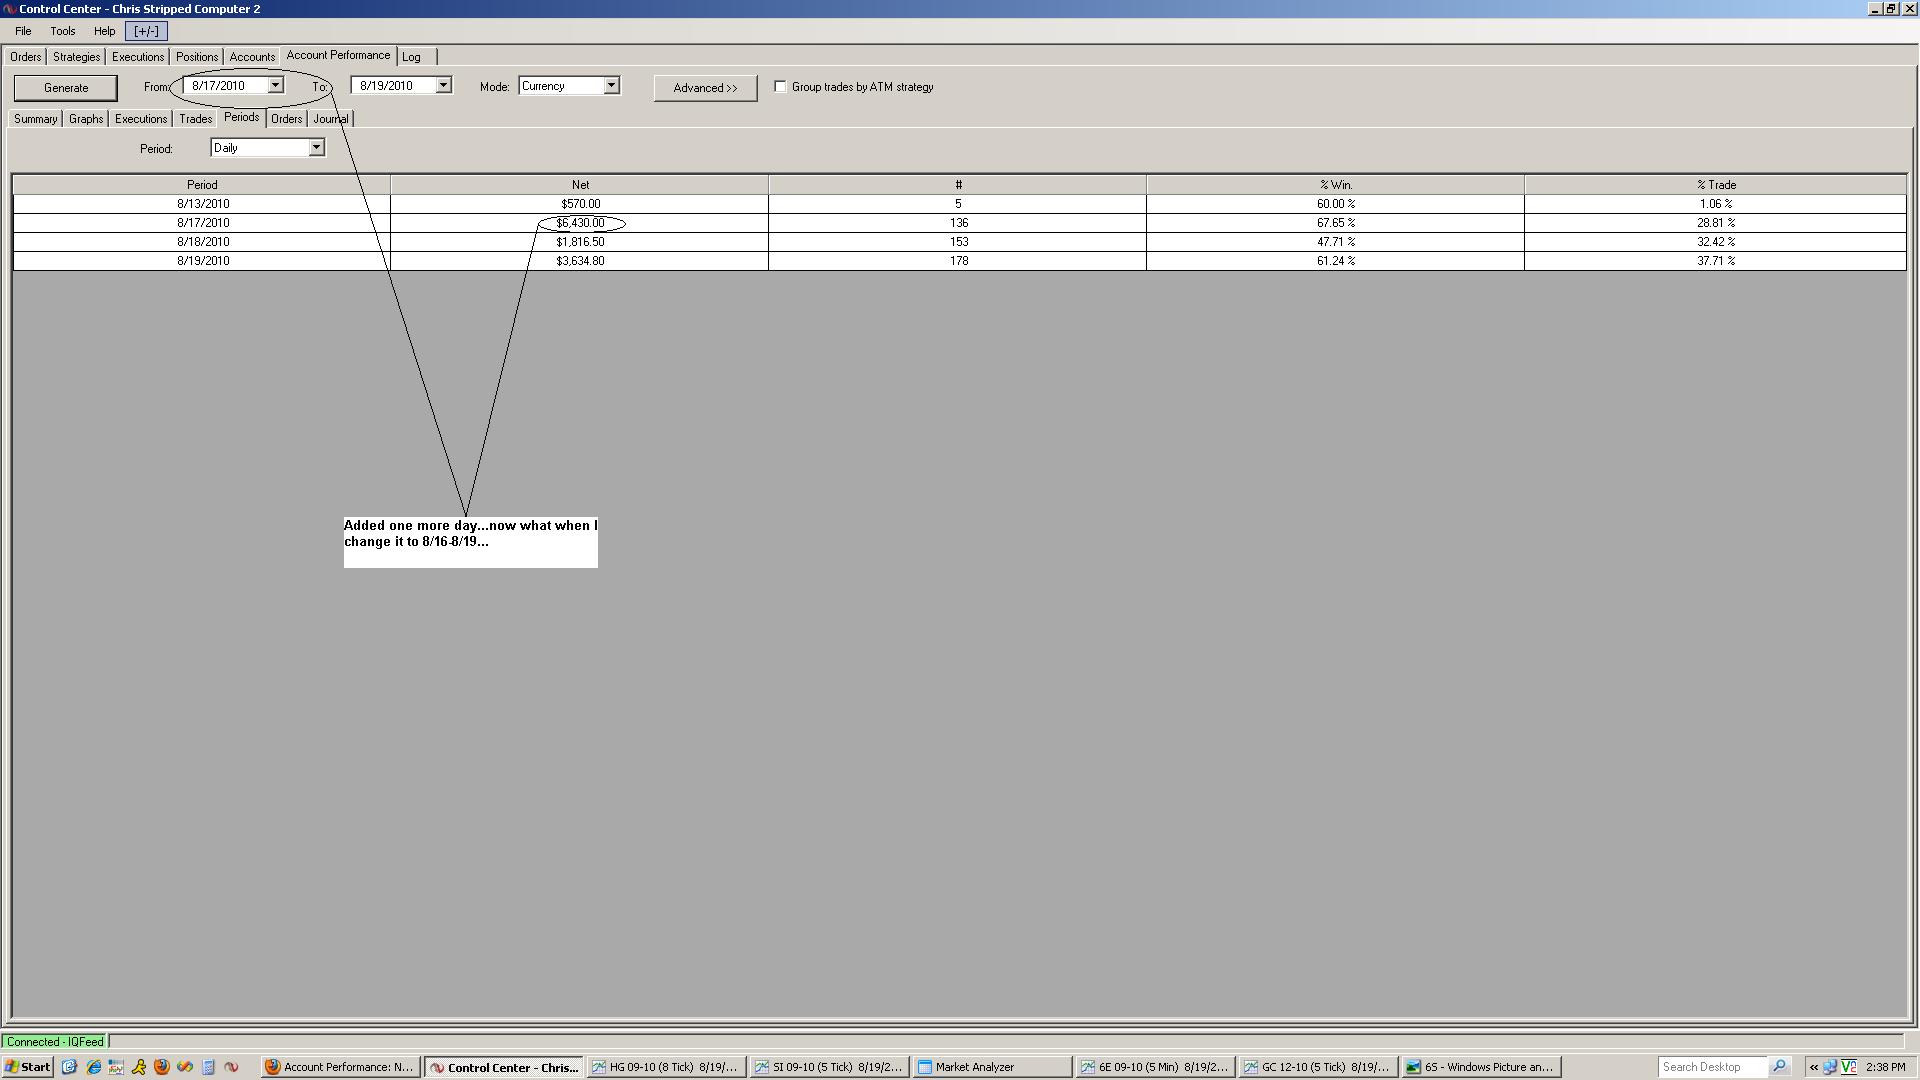The image size is (1920, 1080).
Task: Expand the From date dropdown
Action: tap(275, 86)
